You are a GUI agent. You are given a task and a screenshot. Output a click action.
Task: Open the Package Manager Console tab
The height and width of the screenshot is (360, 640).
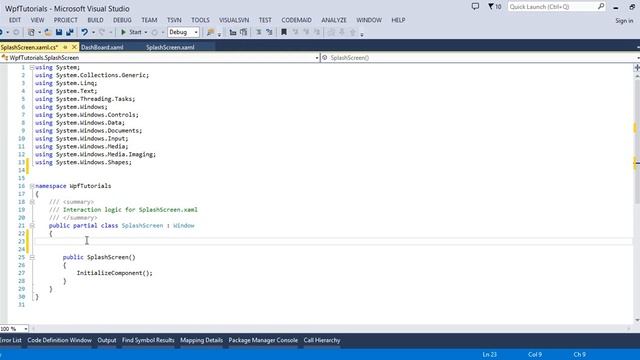tap(263, 340)
